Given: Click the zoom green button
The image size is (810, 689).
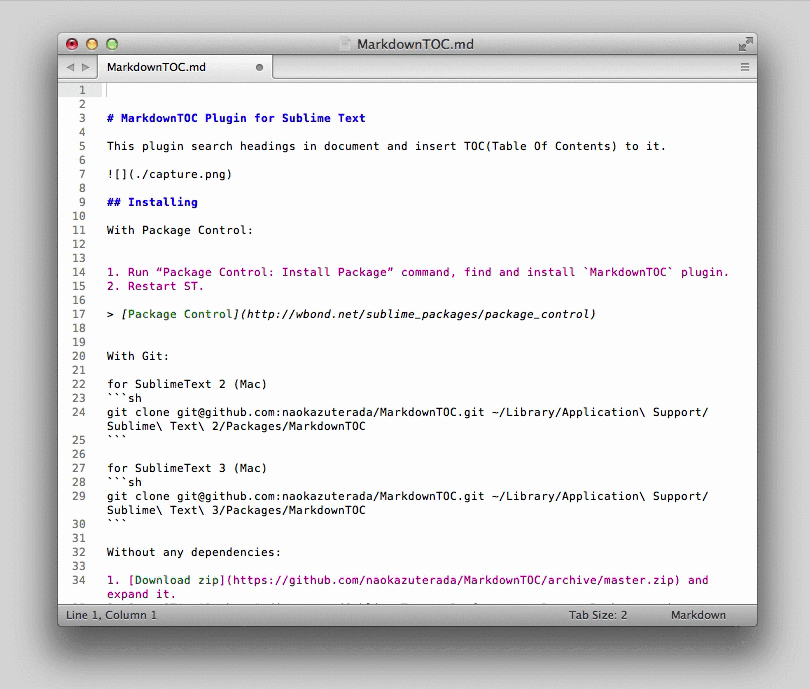Looking at the screenshot, I should pos(112,44).
